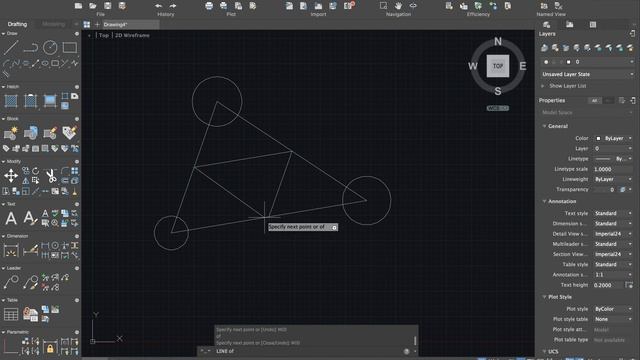Toggle Block panel pin button
640x360 pixels.
(77, 119)
